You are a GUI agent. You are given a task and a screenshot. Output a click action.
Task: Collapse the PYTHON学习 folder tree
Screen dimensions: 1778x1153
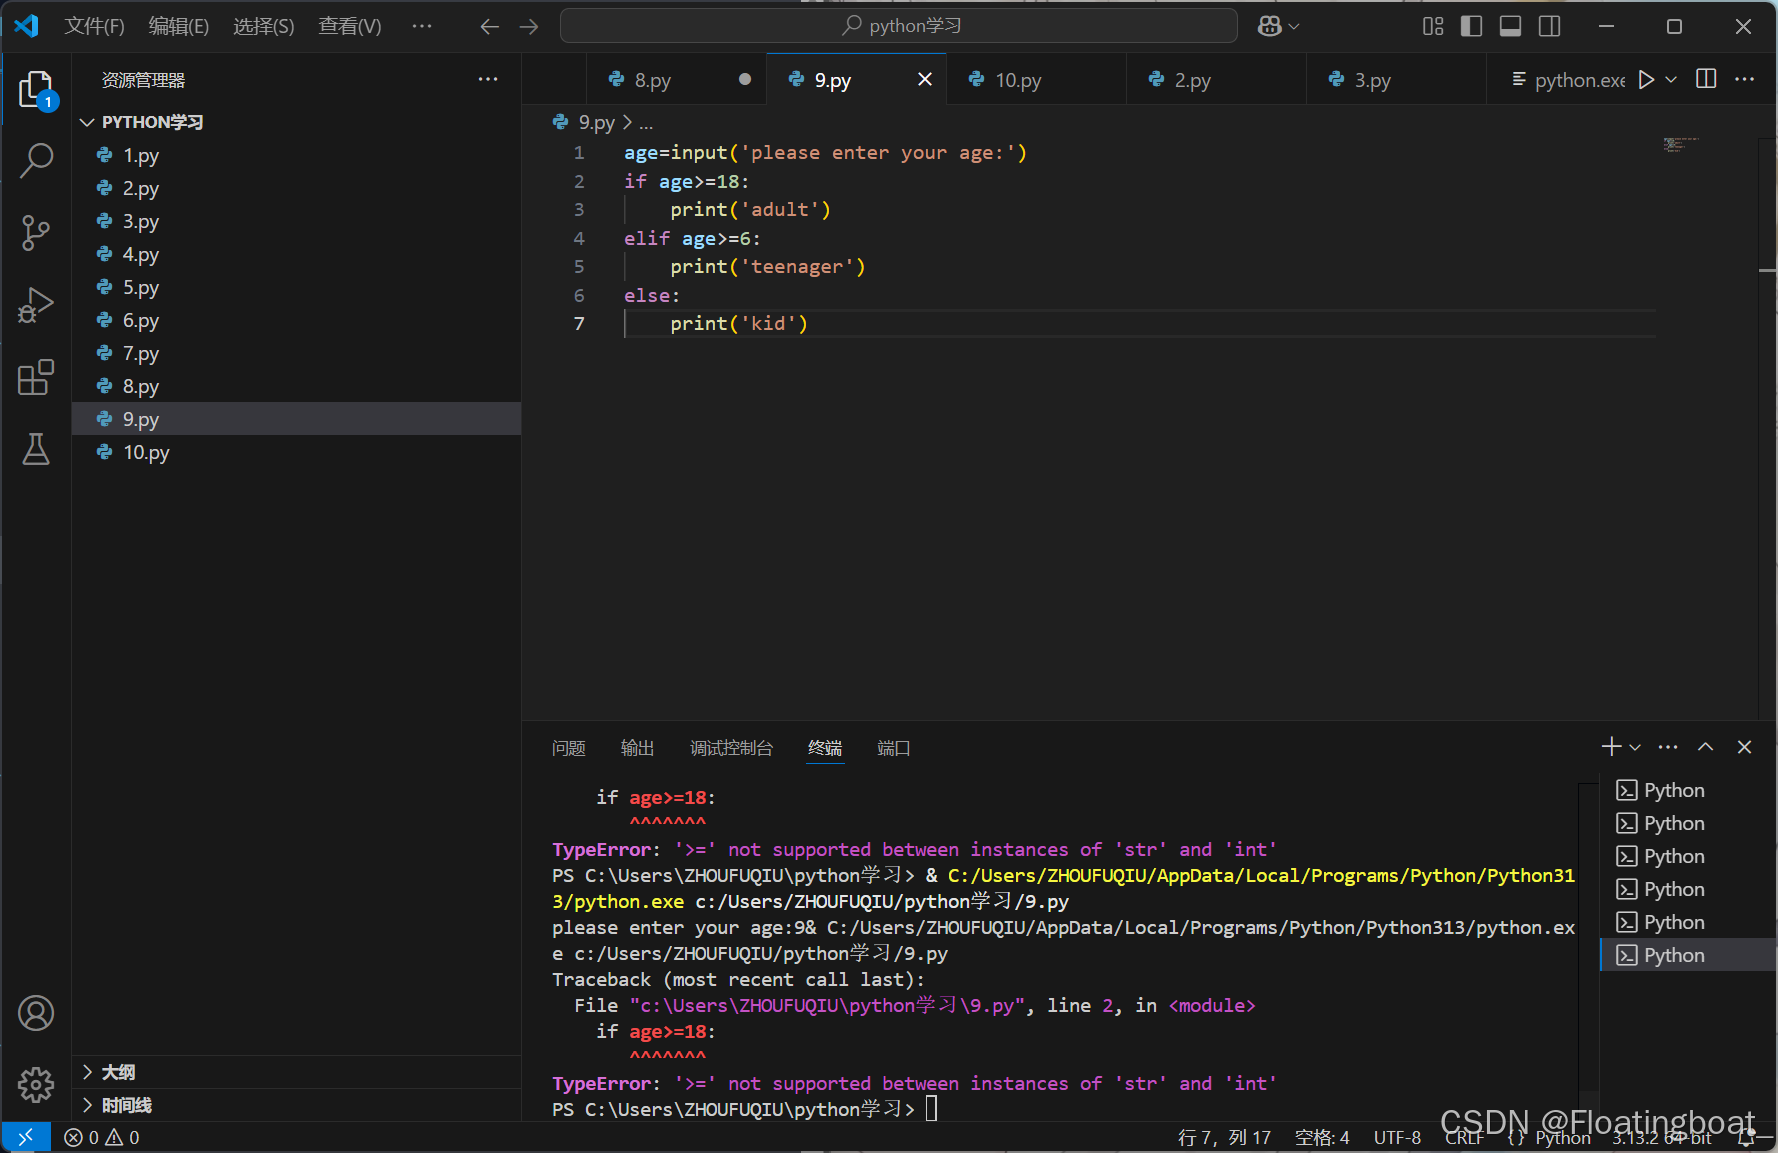87,122
